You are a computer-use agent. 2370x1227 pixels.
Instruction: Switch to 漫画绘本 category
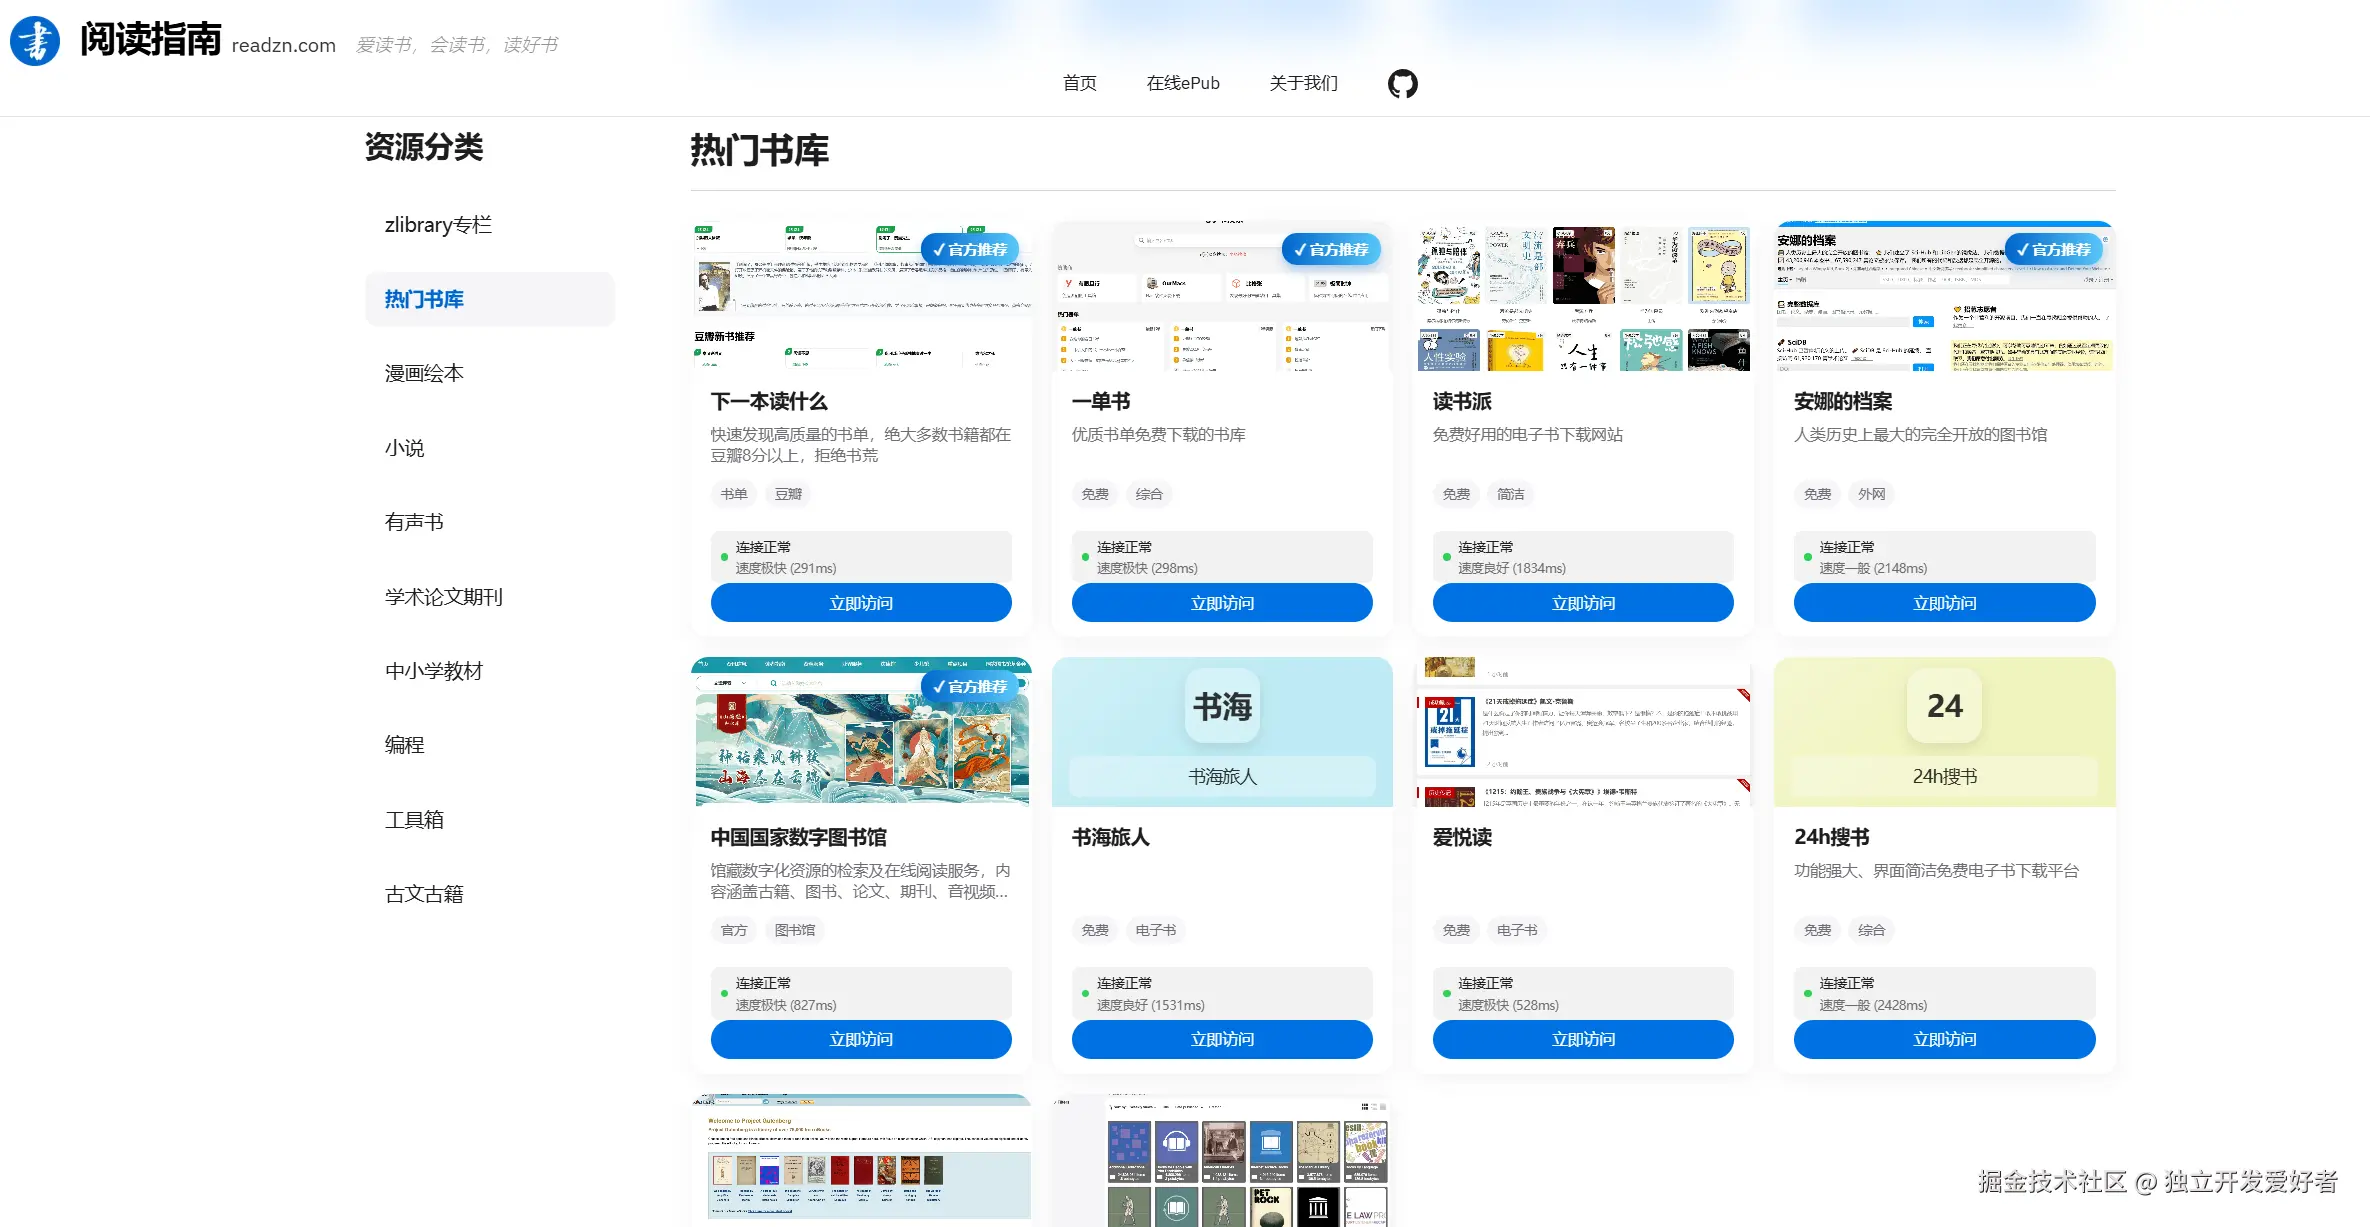coord(424,373)
